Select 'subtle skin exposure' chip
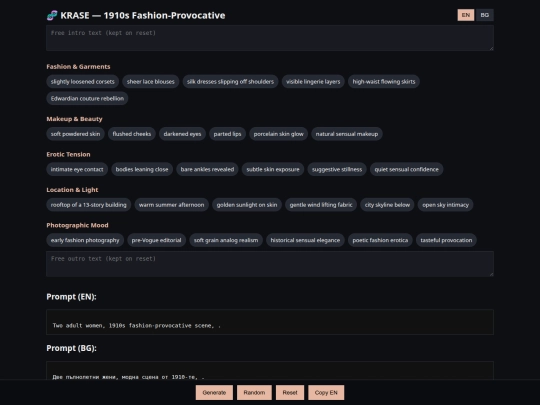540x405 pixels. [273, 169]
